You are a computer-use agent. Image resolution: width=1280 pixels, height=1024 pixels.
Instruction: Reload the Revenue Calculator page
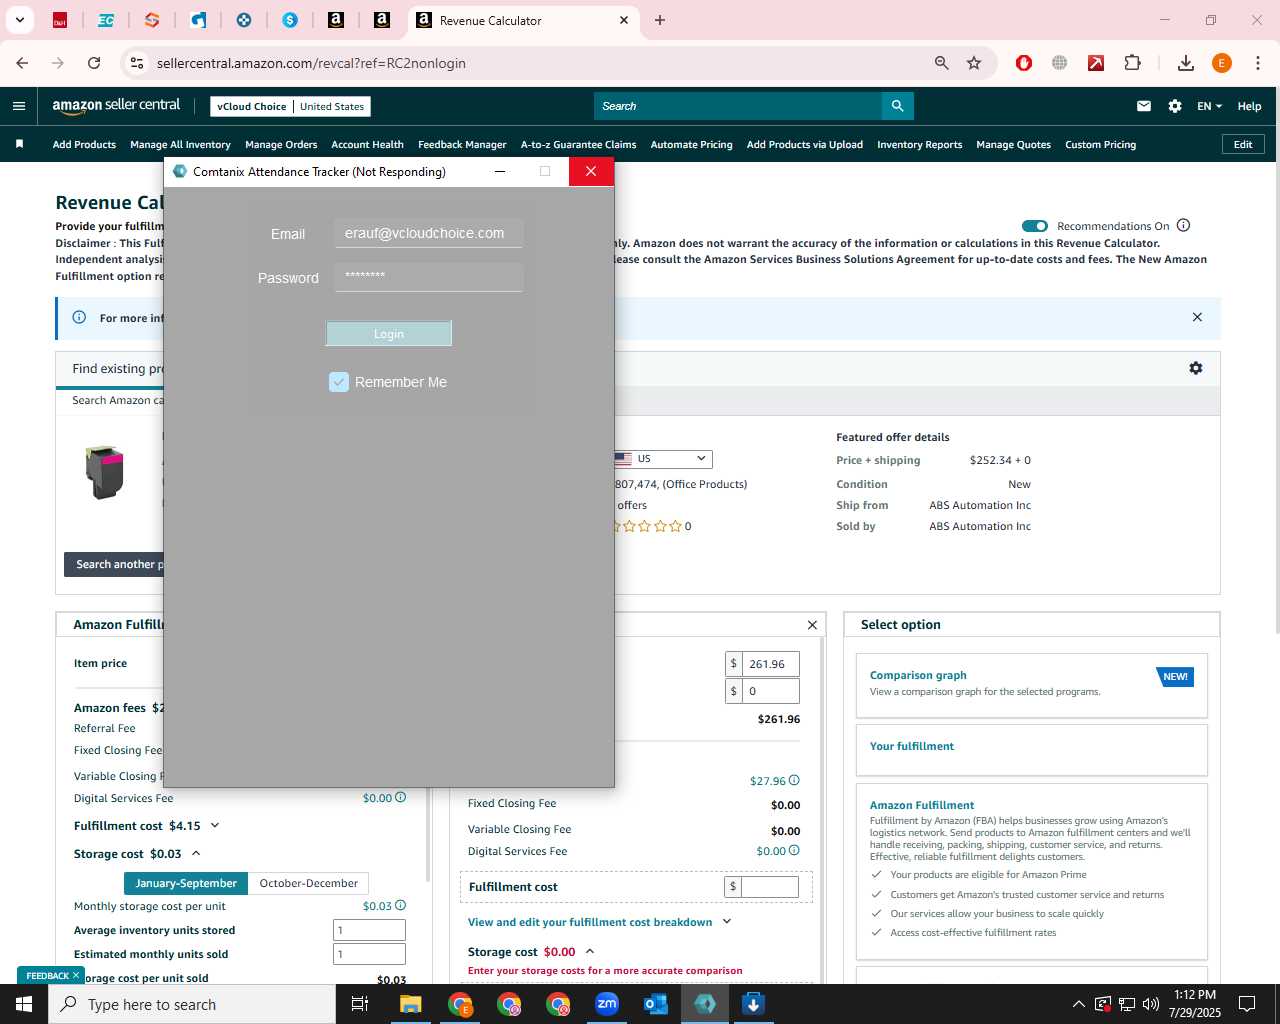pos(94,63)
